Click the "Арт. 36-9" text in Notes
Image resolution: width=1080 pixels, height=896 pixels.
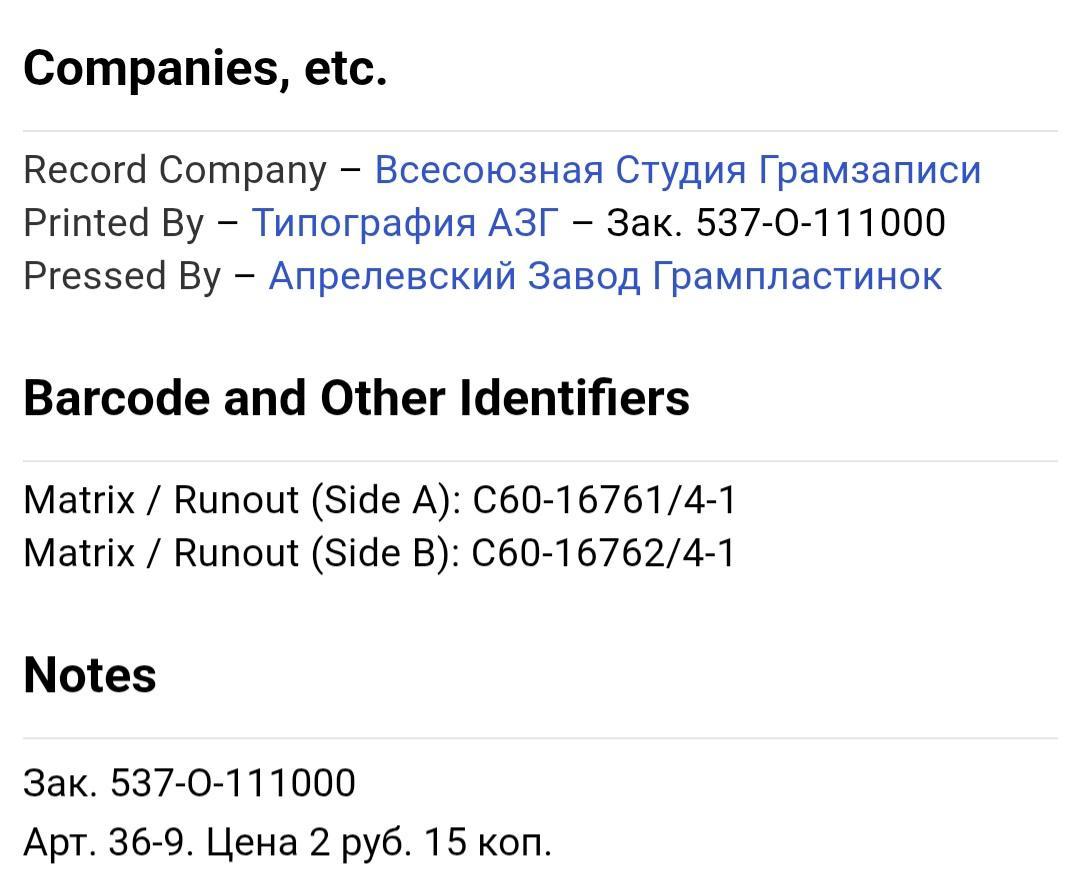click(108, 843)
